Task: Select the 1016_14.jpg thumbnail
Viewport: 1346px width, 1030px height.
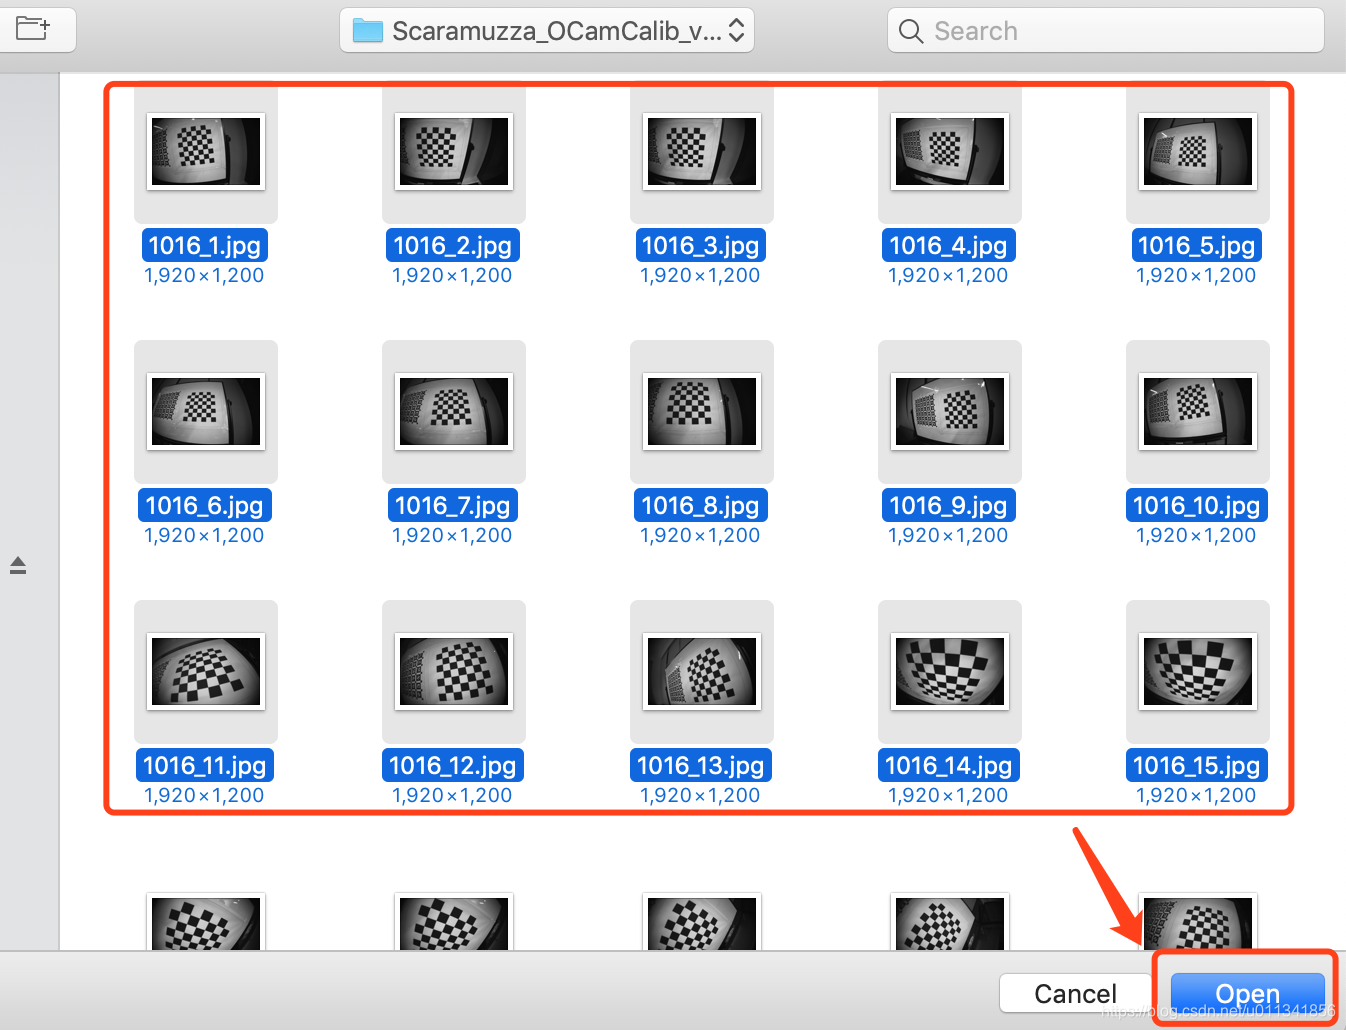Action: [x=950, y=671]
